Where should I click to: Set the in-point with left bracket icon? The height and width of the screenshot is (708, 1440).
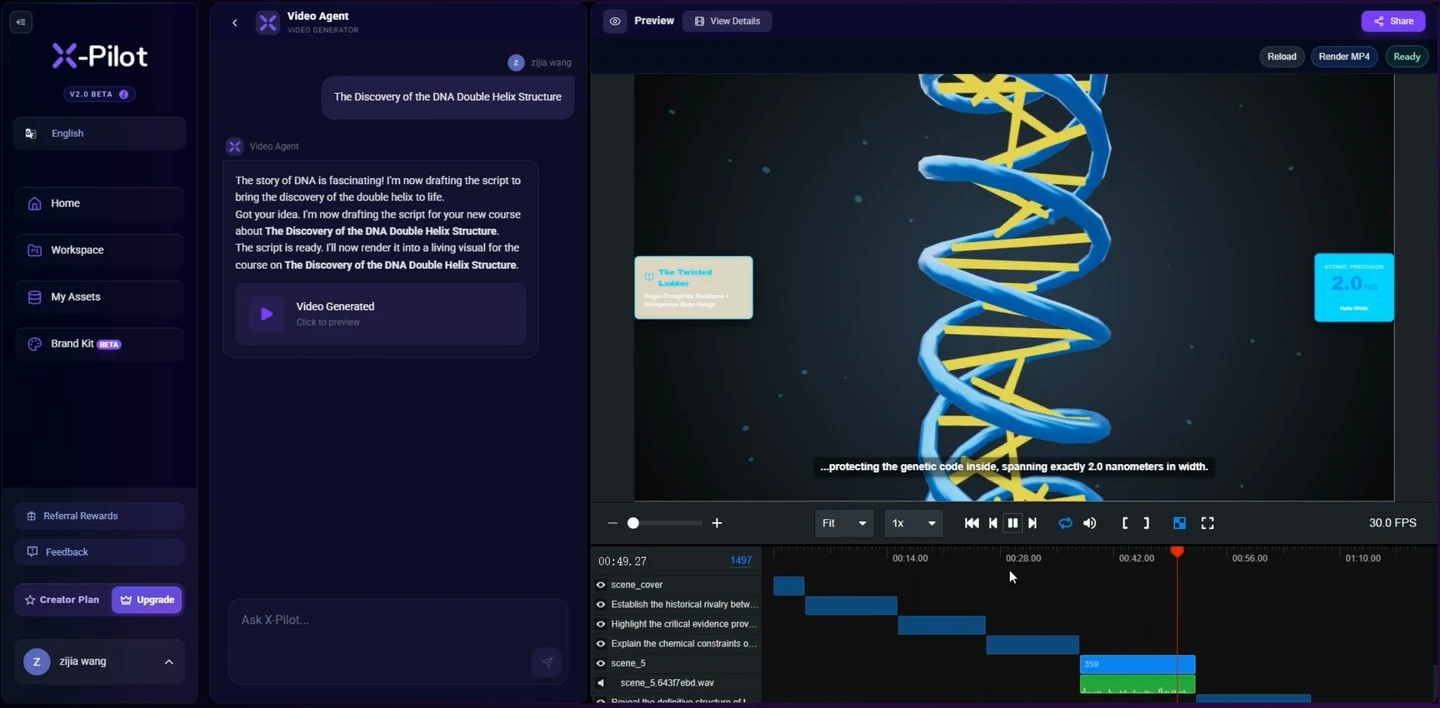(1125, 523)
